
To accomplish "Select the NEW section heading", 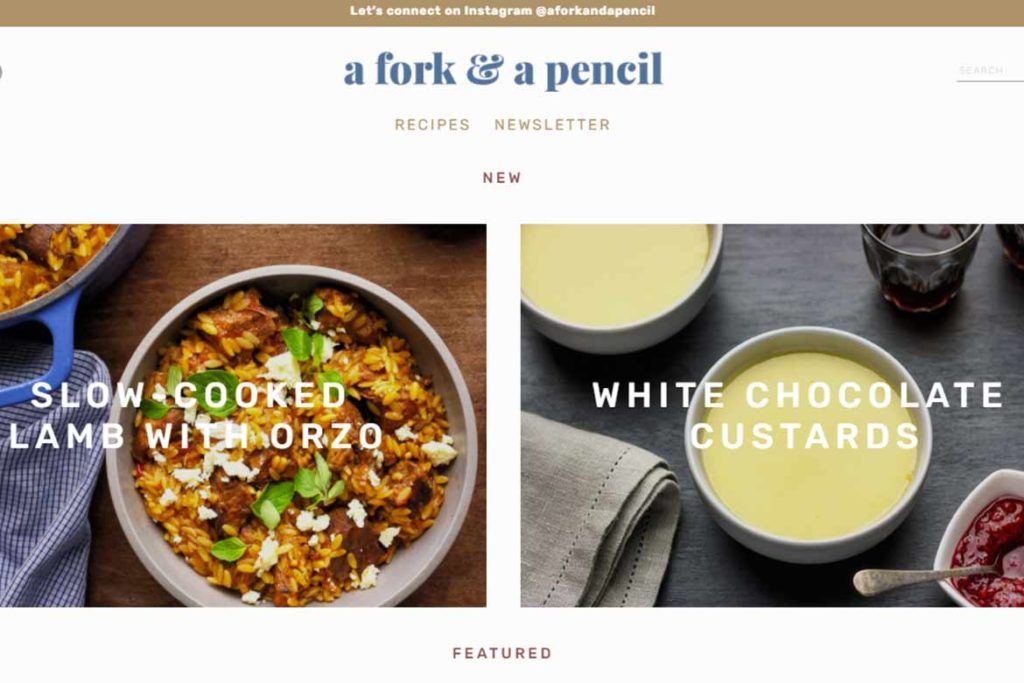I will pos(502,178).
